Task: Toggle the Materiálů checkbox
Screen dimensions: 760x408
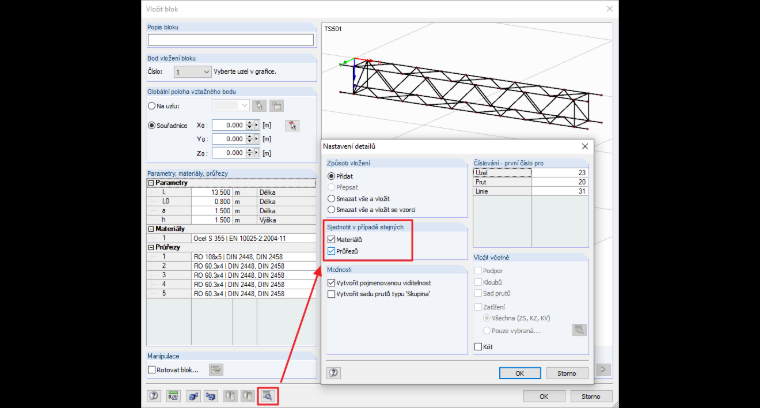Action: pyautogui.click(x=331, y=239)
